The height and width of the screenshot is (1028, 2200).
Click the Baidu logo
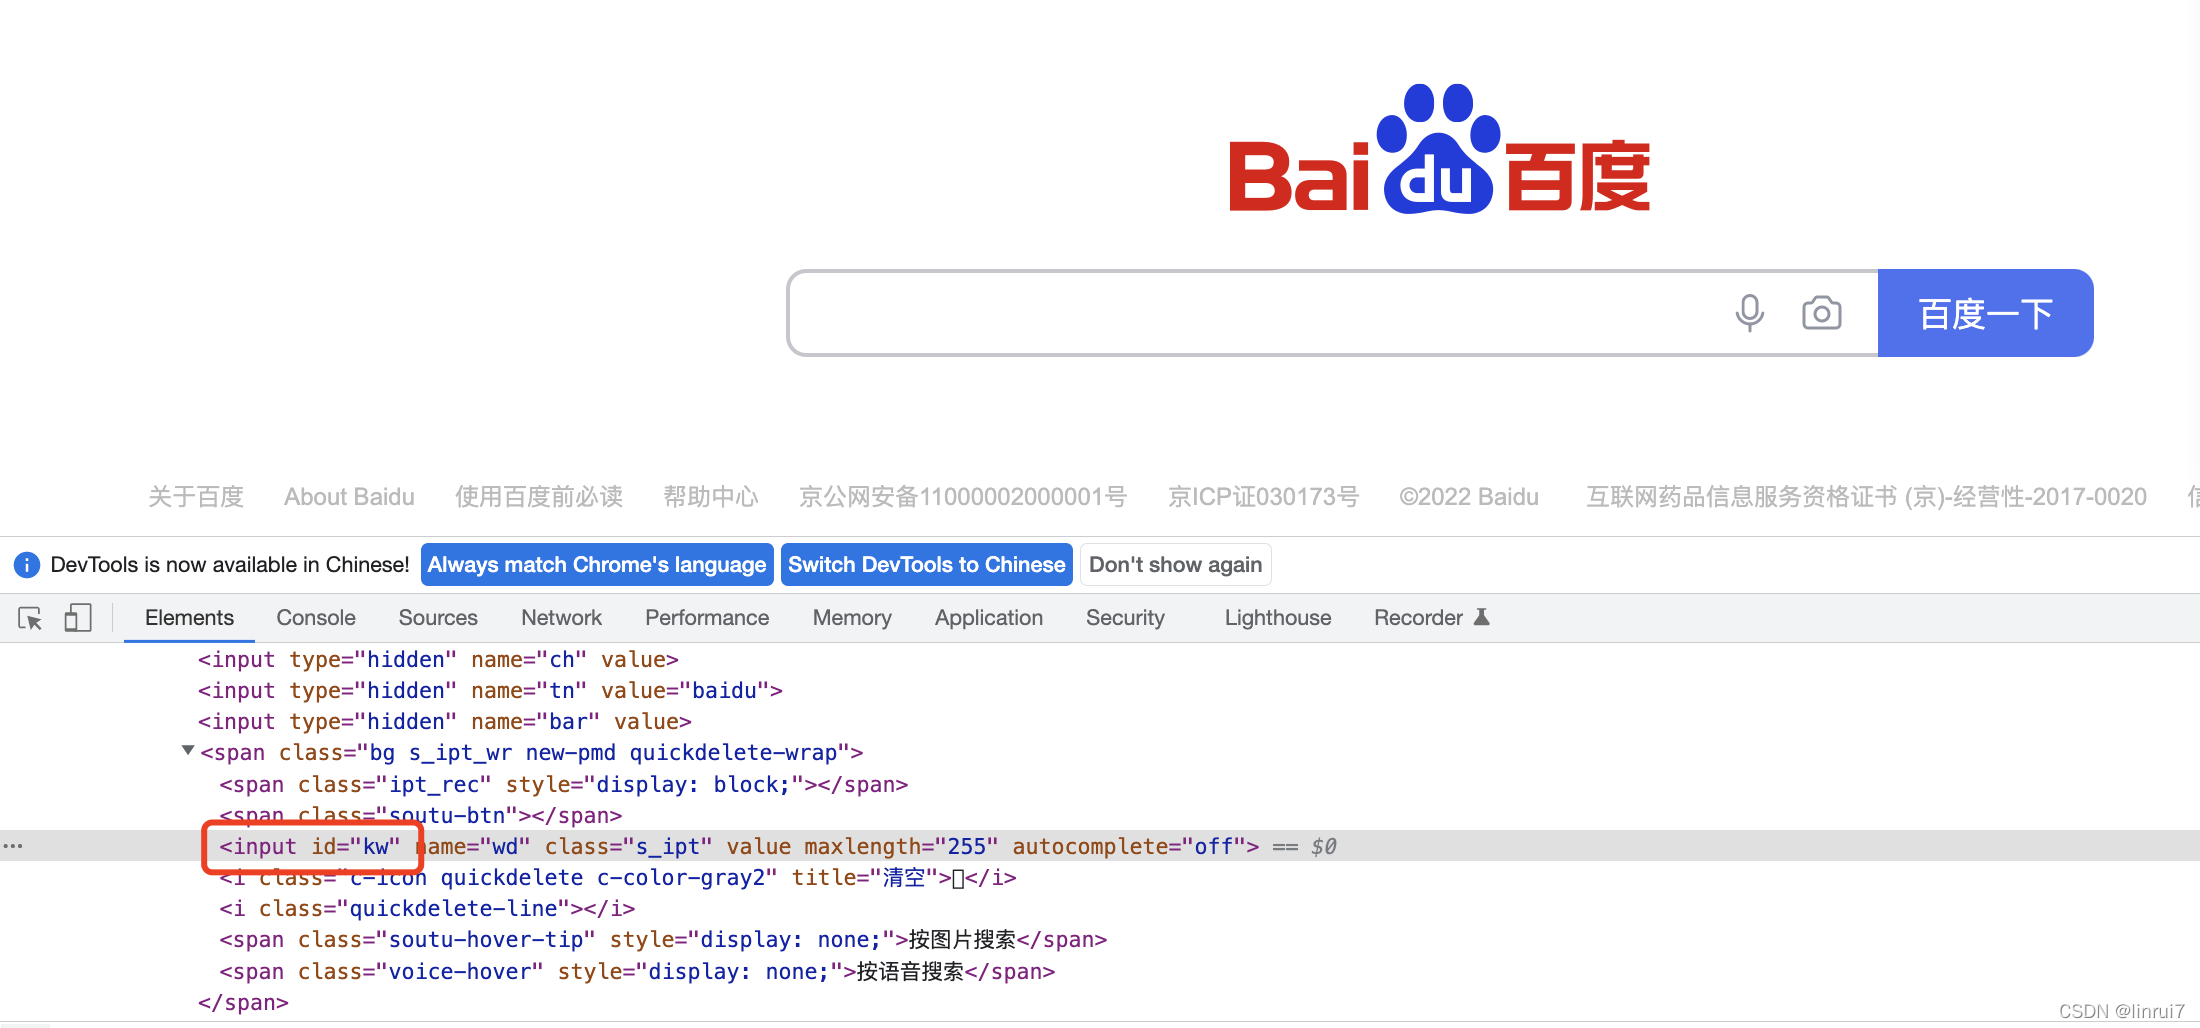(x=1439, y=149)
